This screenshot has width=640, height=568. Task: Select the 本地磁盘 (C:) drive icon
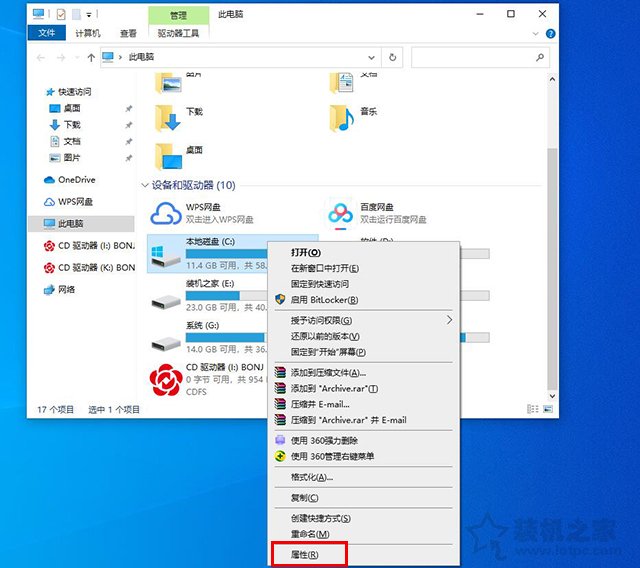166,256
